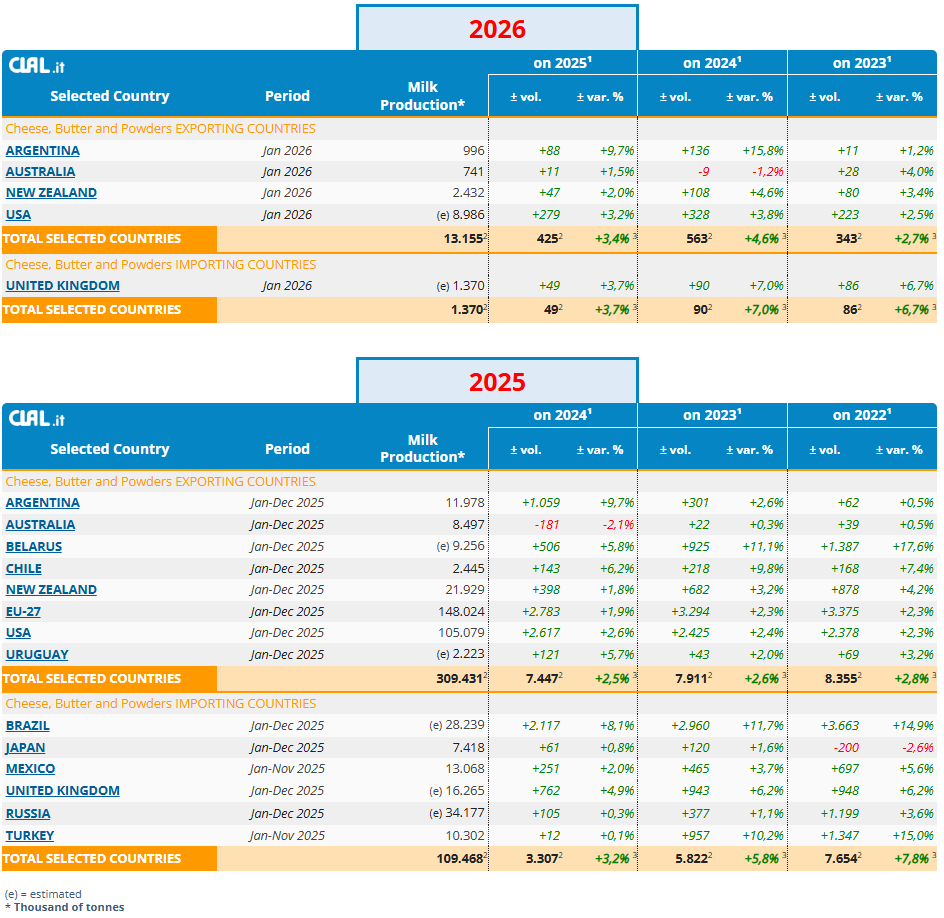The height and width of the screenshot is (918, 944).
Task: Click the TURKEY country link
Action: coord(30,836)
